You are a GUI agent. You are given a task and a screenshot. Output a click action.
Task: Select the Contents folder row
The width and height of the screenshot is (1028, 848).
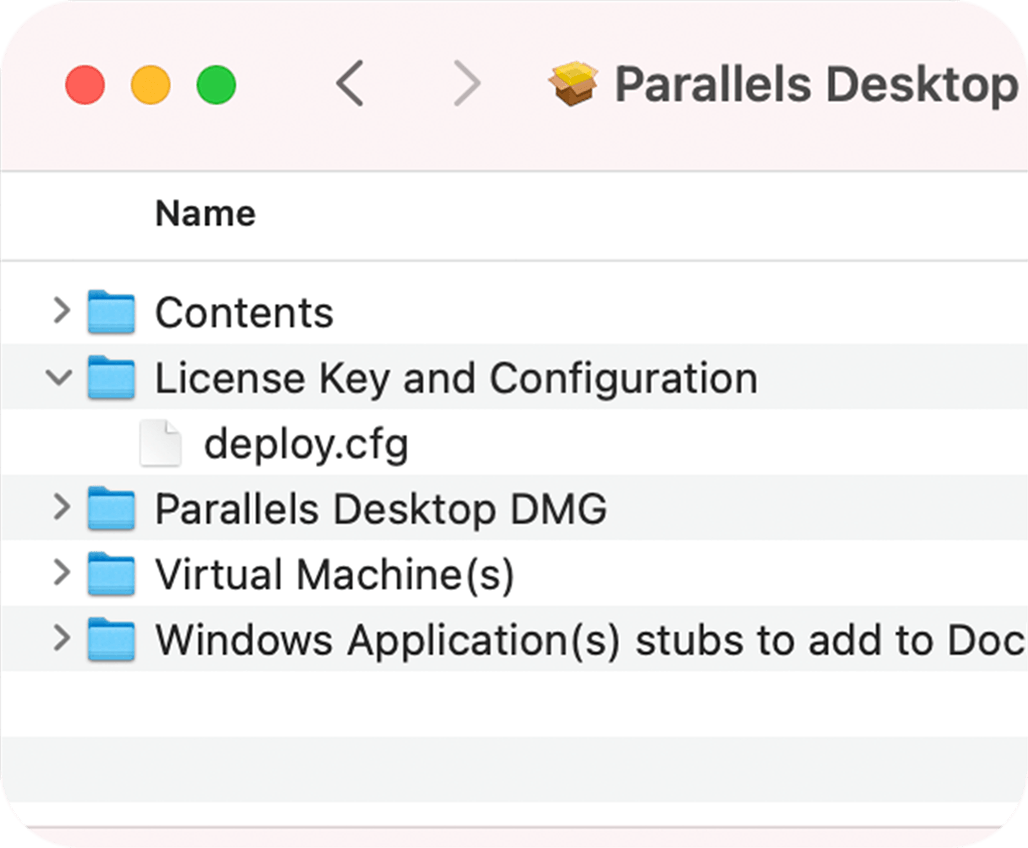pyautogui.click(x=243, y=312)
